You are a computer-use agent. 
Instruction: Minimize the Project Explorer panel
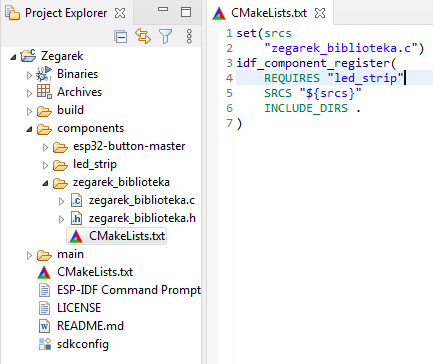[x=163, y=10]
